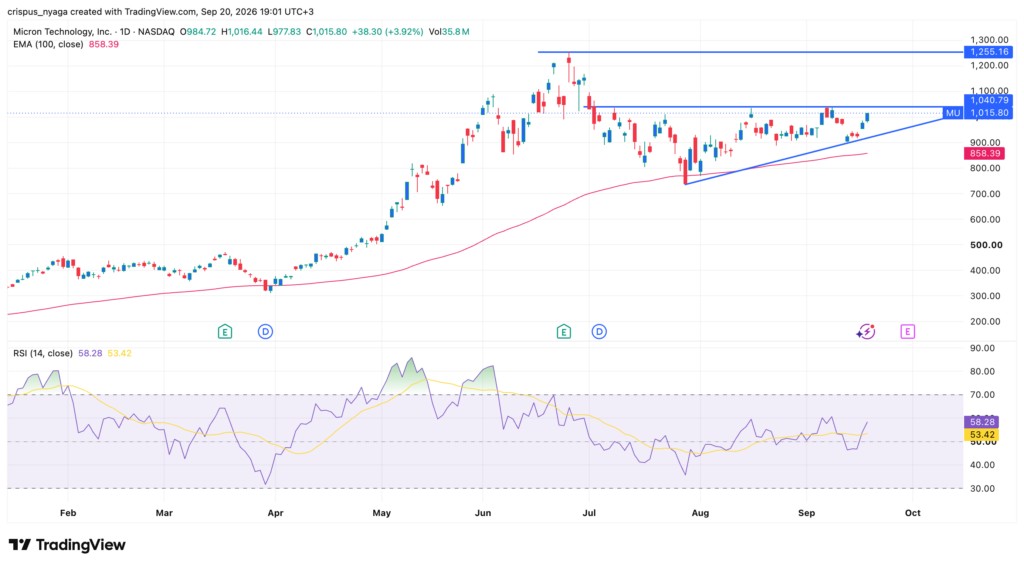Screen dimensions: 1024x567
Task: Click the blue D dividend marker near Apr
Action: coord(265,332)
